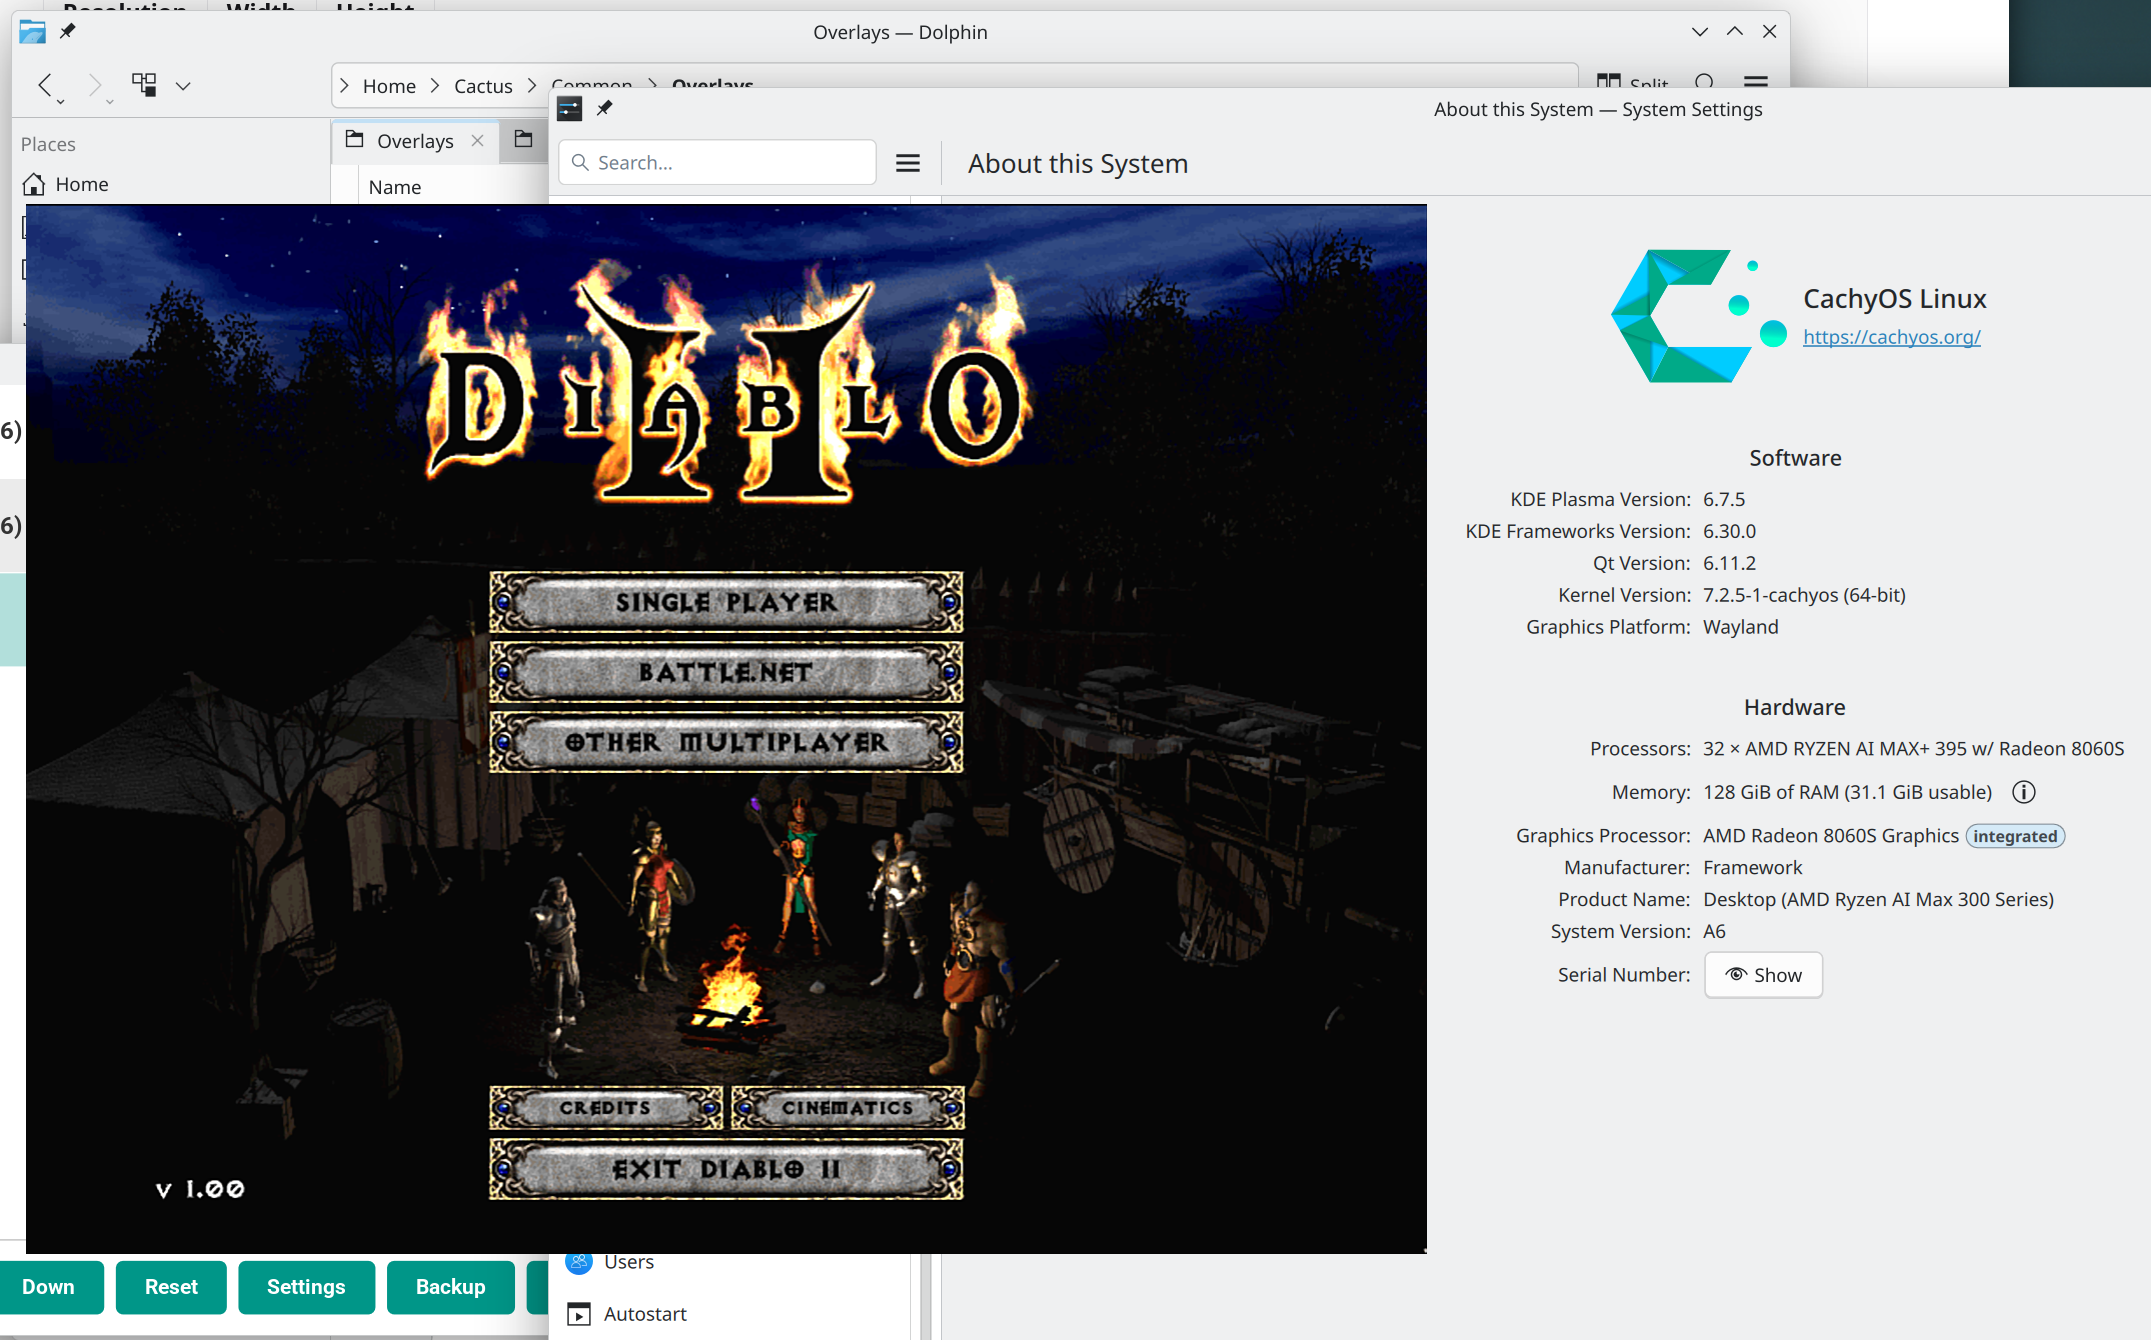Maximize Dolphin with the up chevron

point(1735,32)
